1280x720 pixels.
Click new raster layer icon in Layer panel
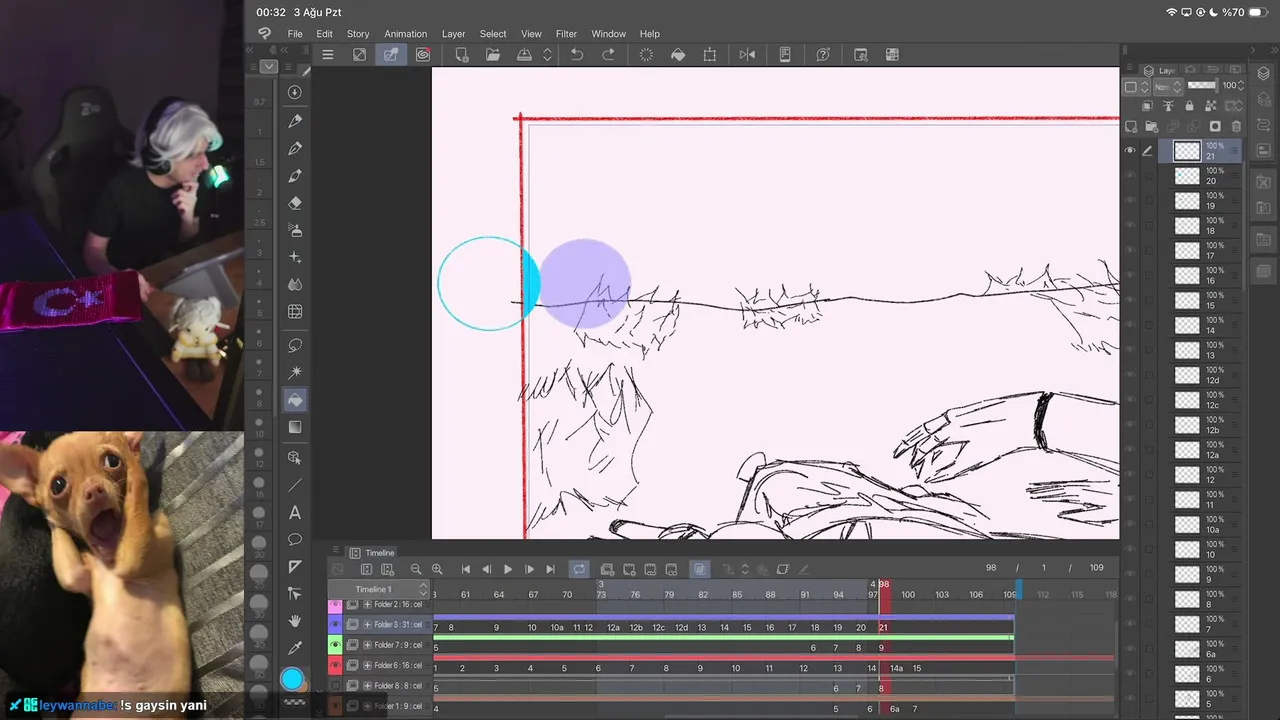pyautogui.click(x=1131, y=127)
